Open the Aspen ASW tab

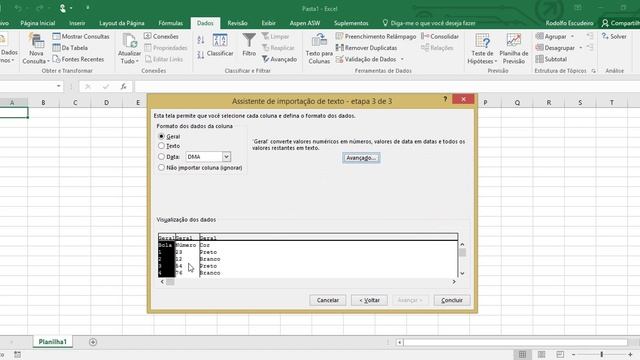[x=305, y=23]
